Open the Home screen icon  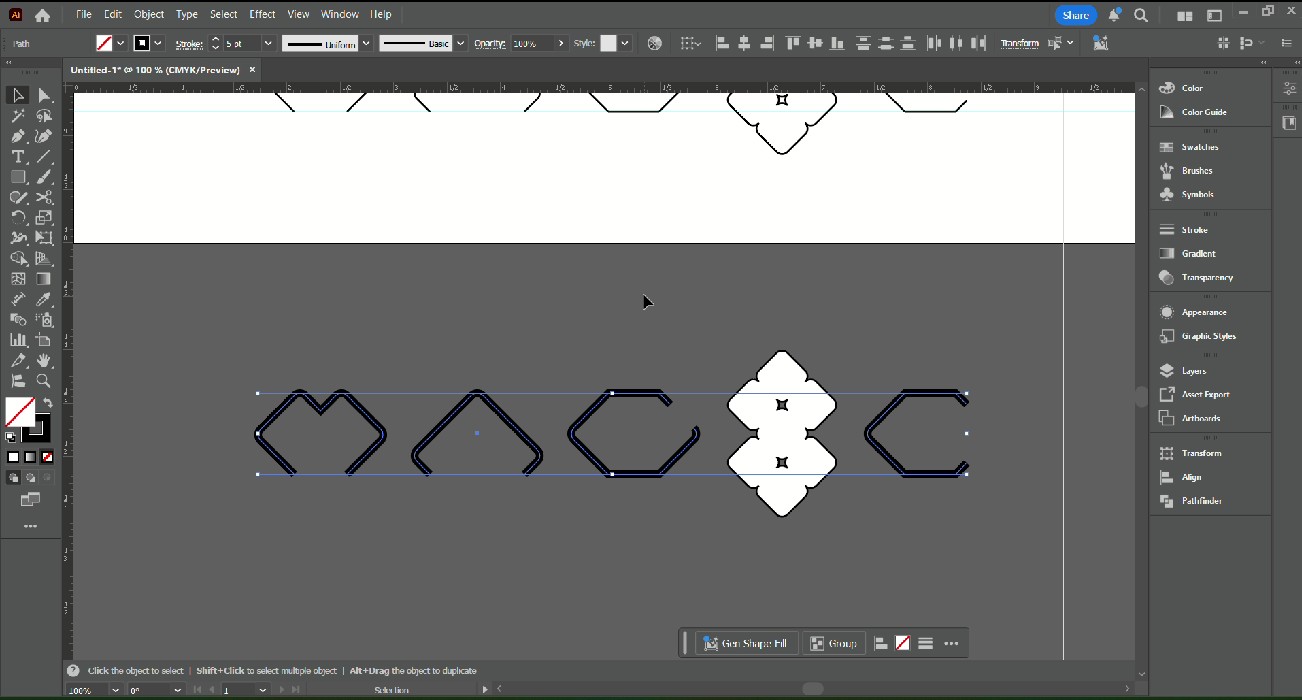[42, 15]
